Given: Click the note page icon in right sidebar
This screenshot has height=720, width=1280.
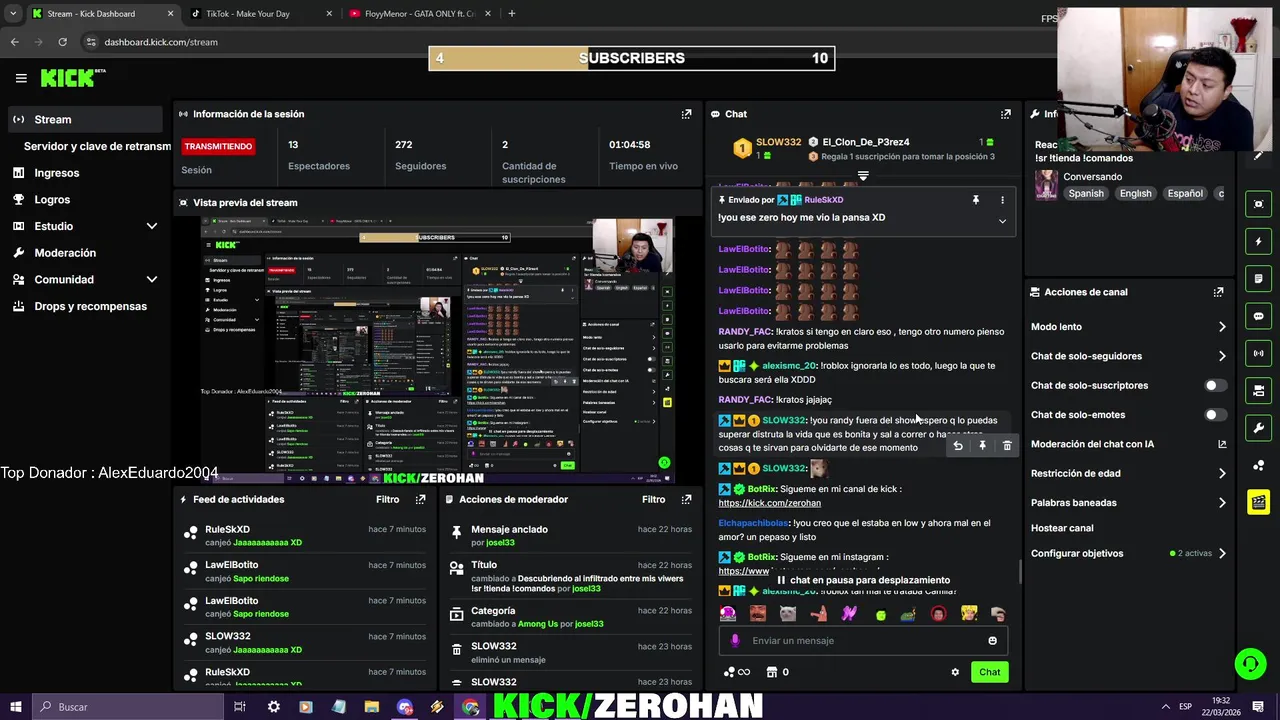Looking at the screenshot, I should click(1258, 278).
